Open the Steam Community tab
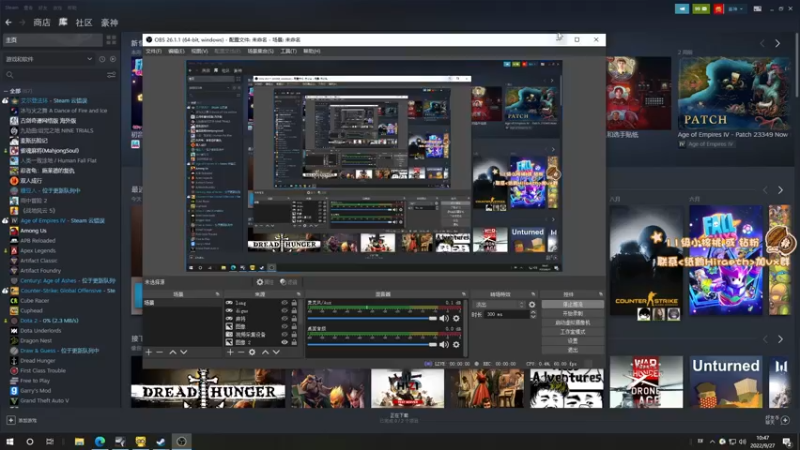The image size is (800, 450). click(84, 22)
